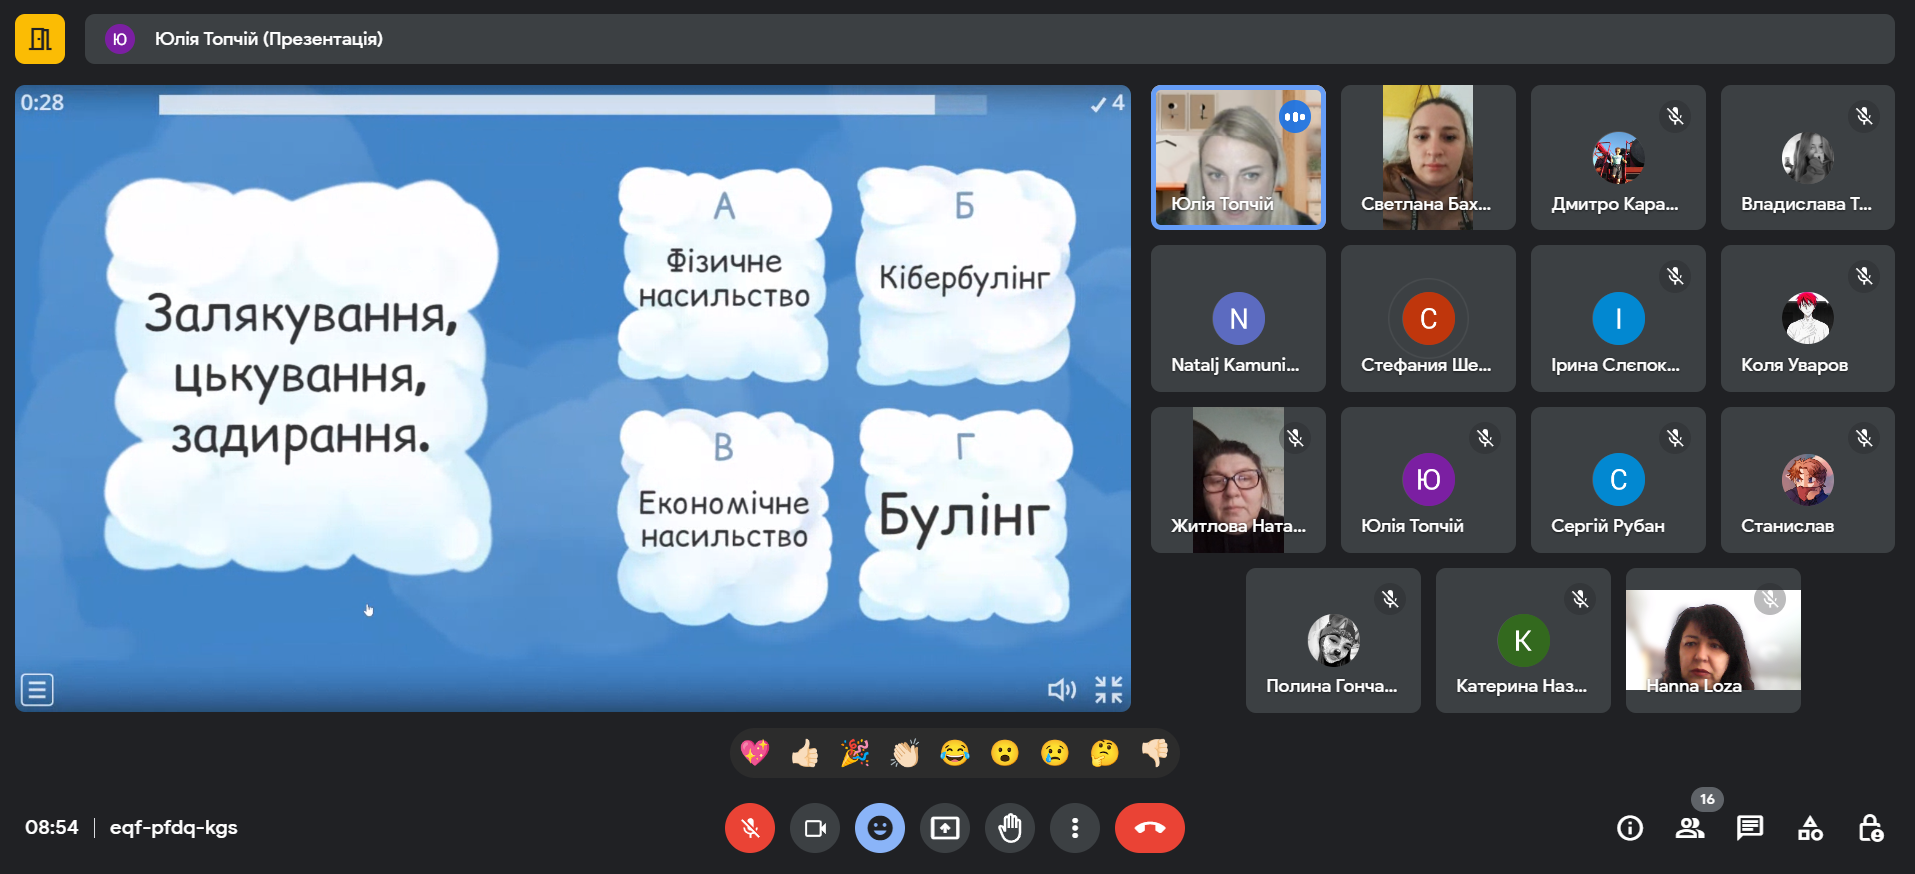
Task: Open the activities icon
Action: pos(1810,828)
